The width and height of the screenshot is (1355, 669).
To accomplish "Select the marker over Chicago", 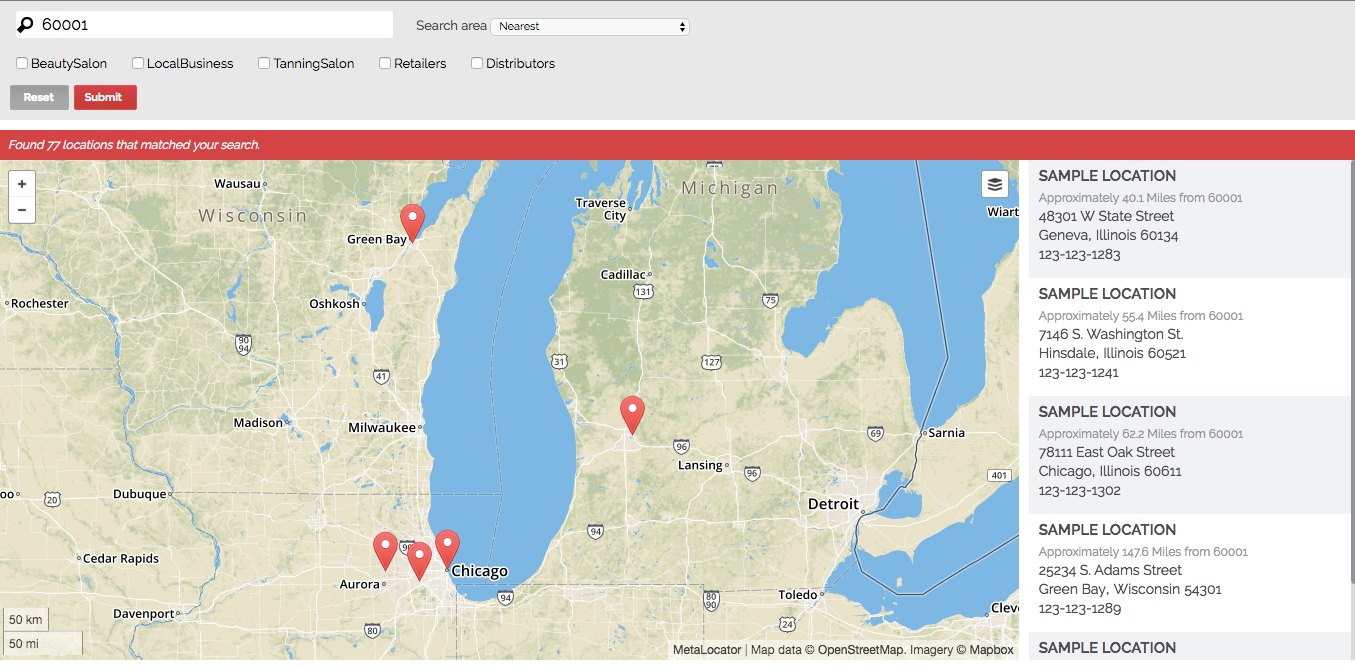I will [x=447, y=549].
